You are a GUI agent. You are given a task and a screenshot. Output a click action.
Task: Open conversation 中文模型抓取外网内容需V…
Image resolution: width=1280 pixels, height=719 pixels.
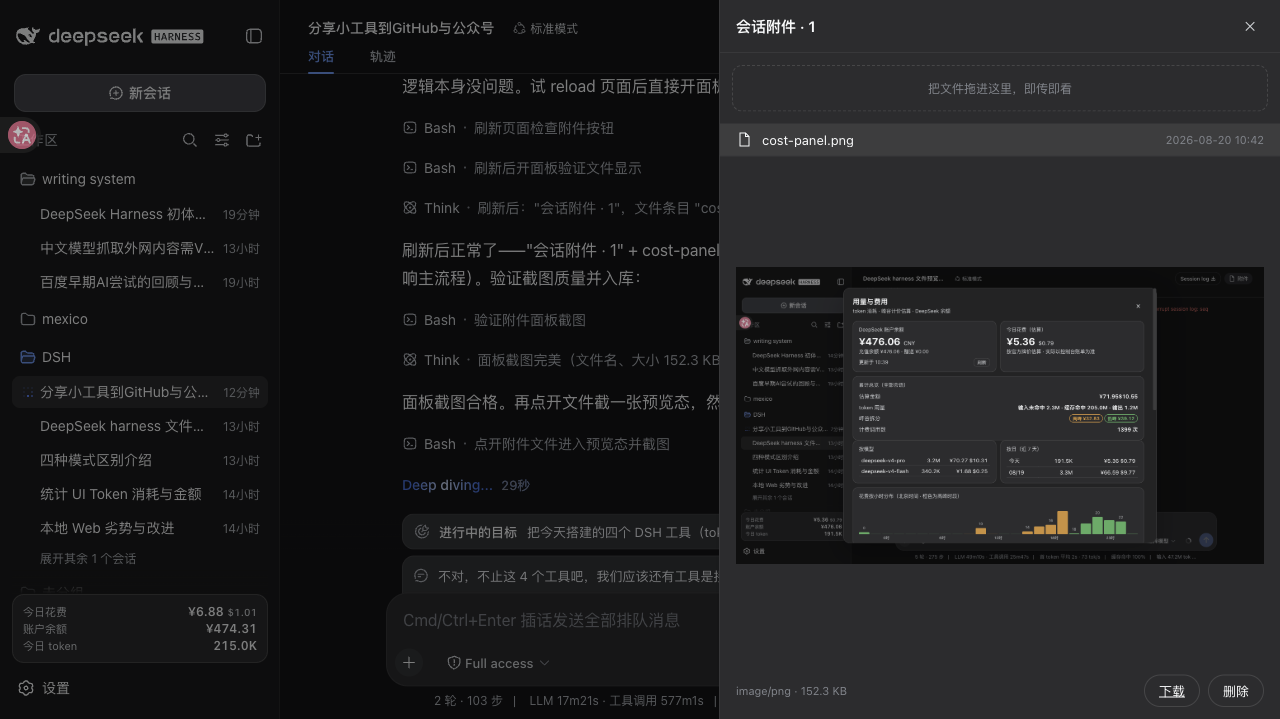click(140, 248)
